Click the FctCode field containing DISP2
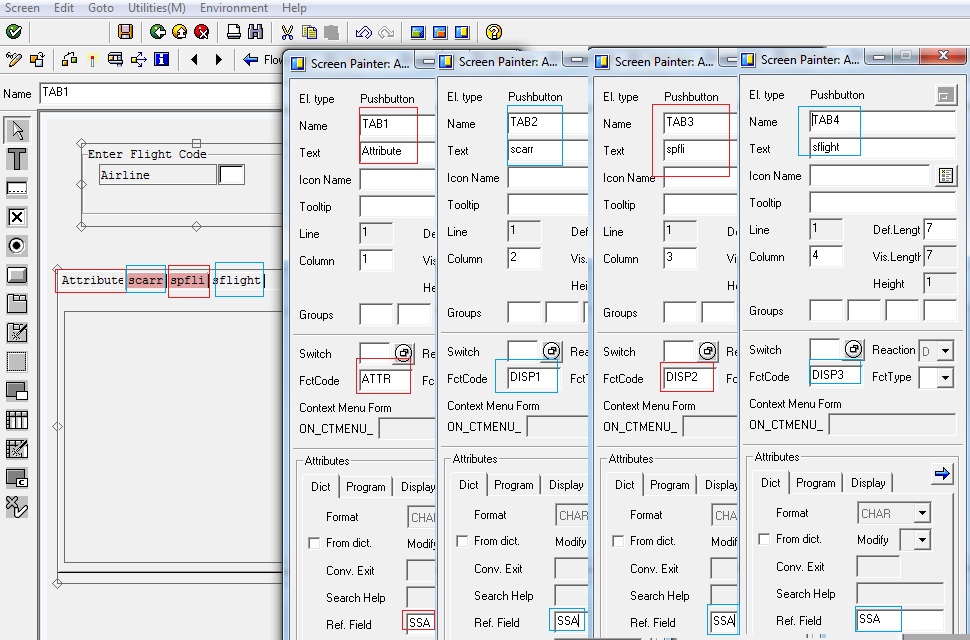Screen dimensions: 970x640 [x=688, y=378]
